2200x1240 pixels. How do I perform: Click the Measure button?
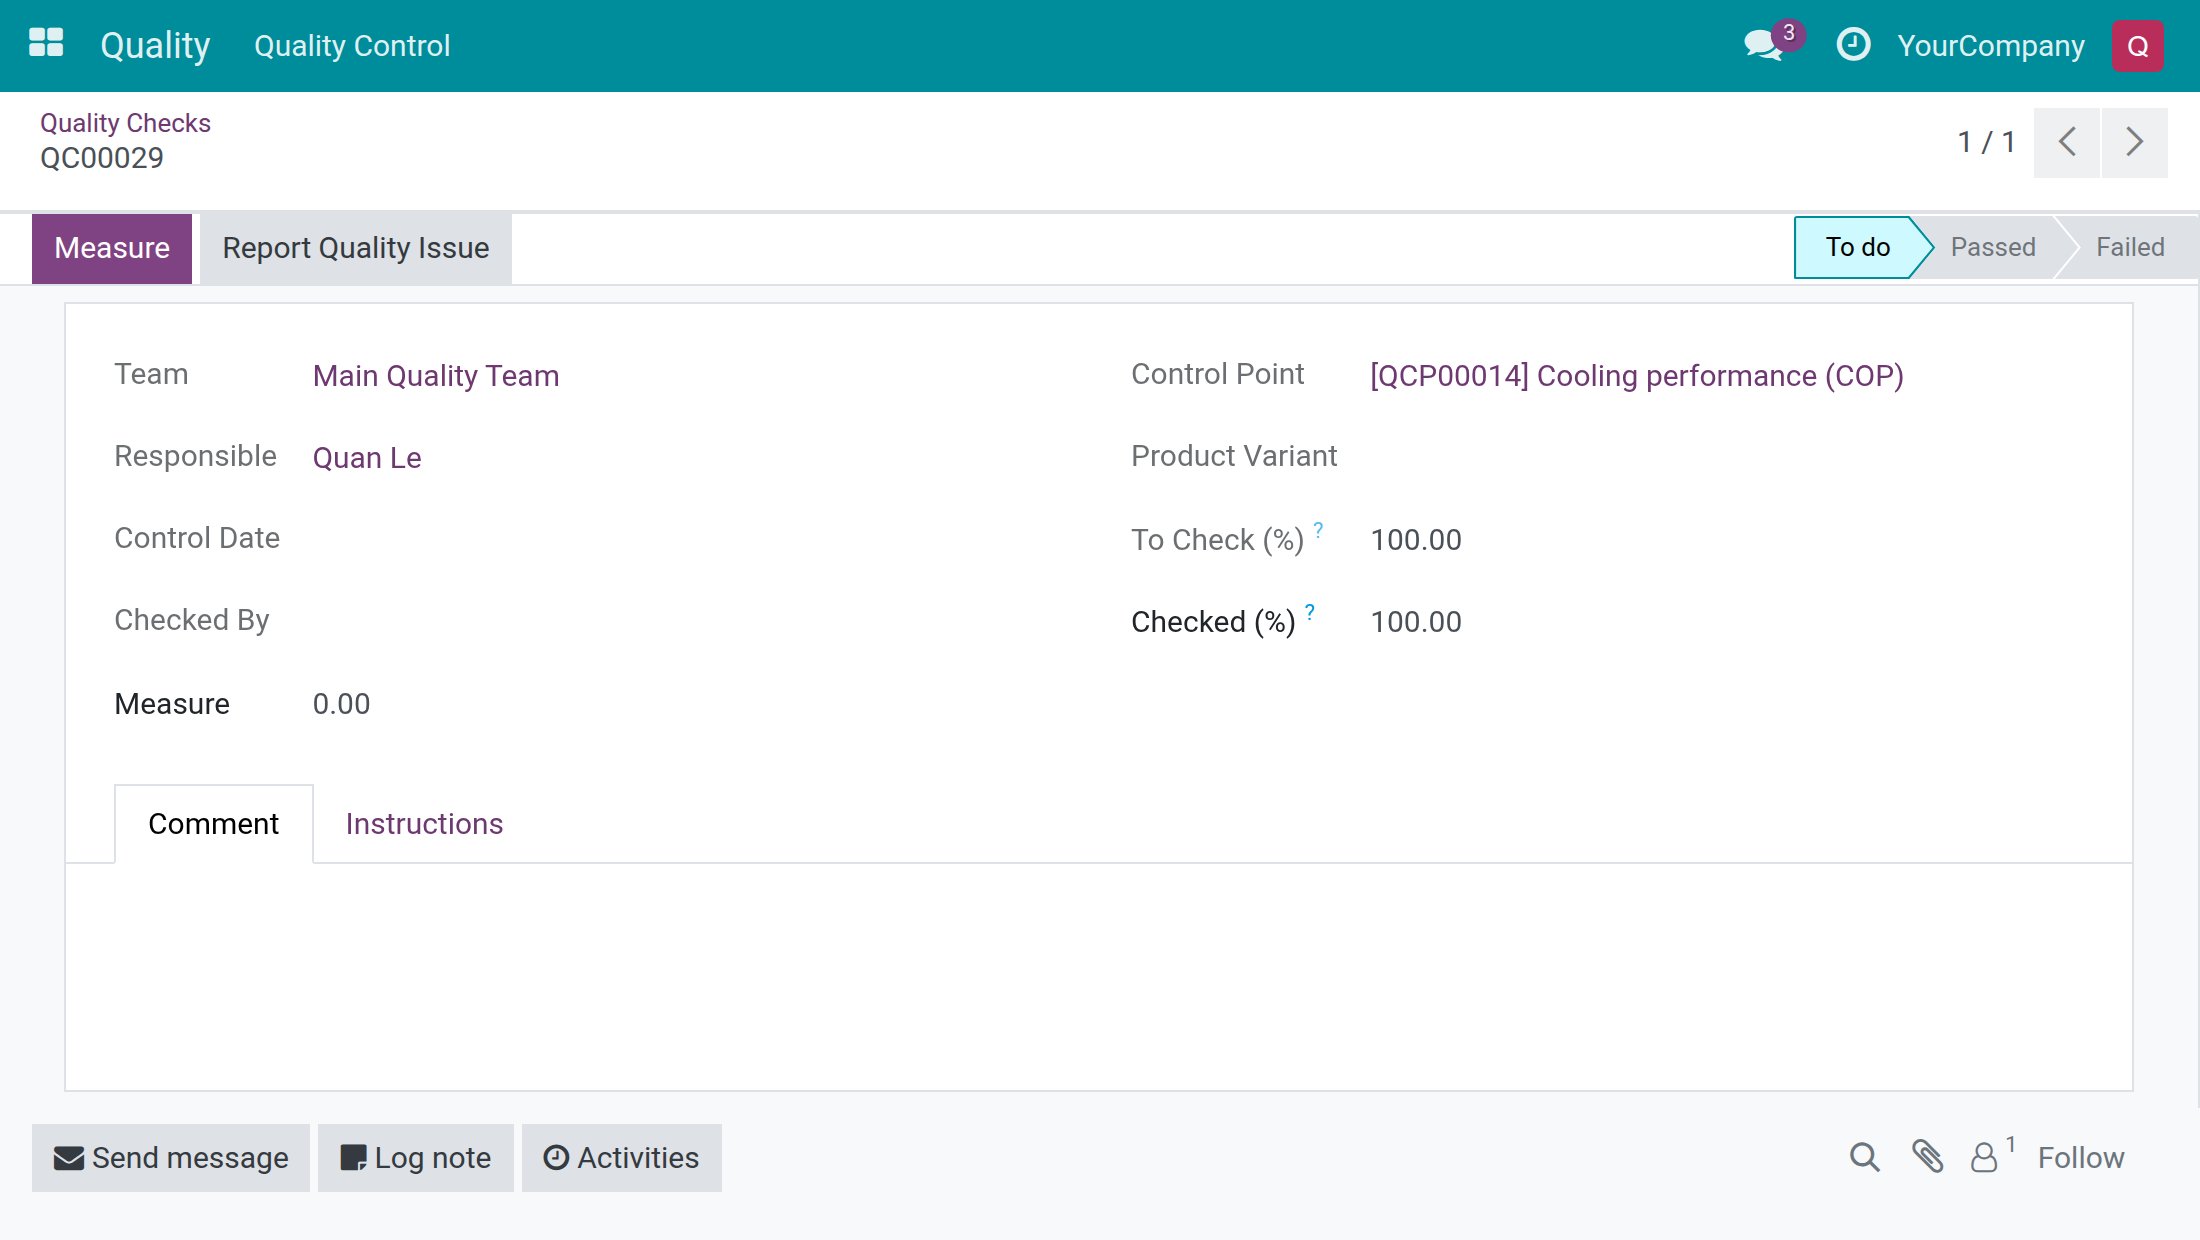click(112, 248)
